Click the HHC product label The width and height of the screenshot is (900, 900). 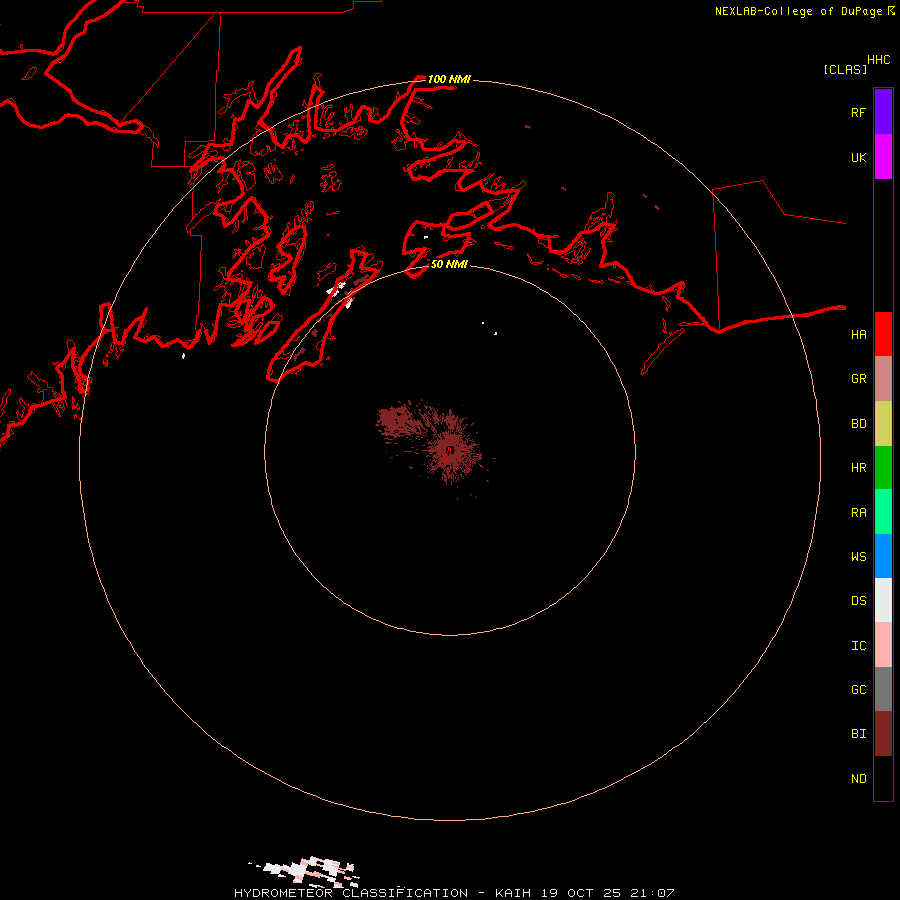click(x=878, y=60)
